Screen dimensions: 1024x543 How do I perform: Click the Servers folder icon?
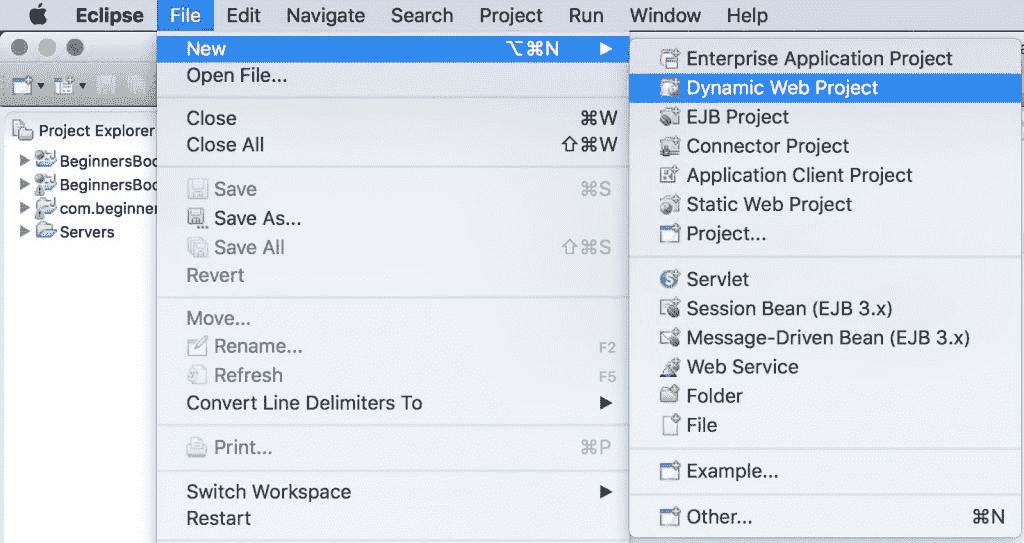coord(46,231)
